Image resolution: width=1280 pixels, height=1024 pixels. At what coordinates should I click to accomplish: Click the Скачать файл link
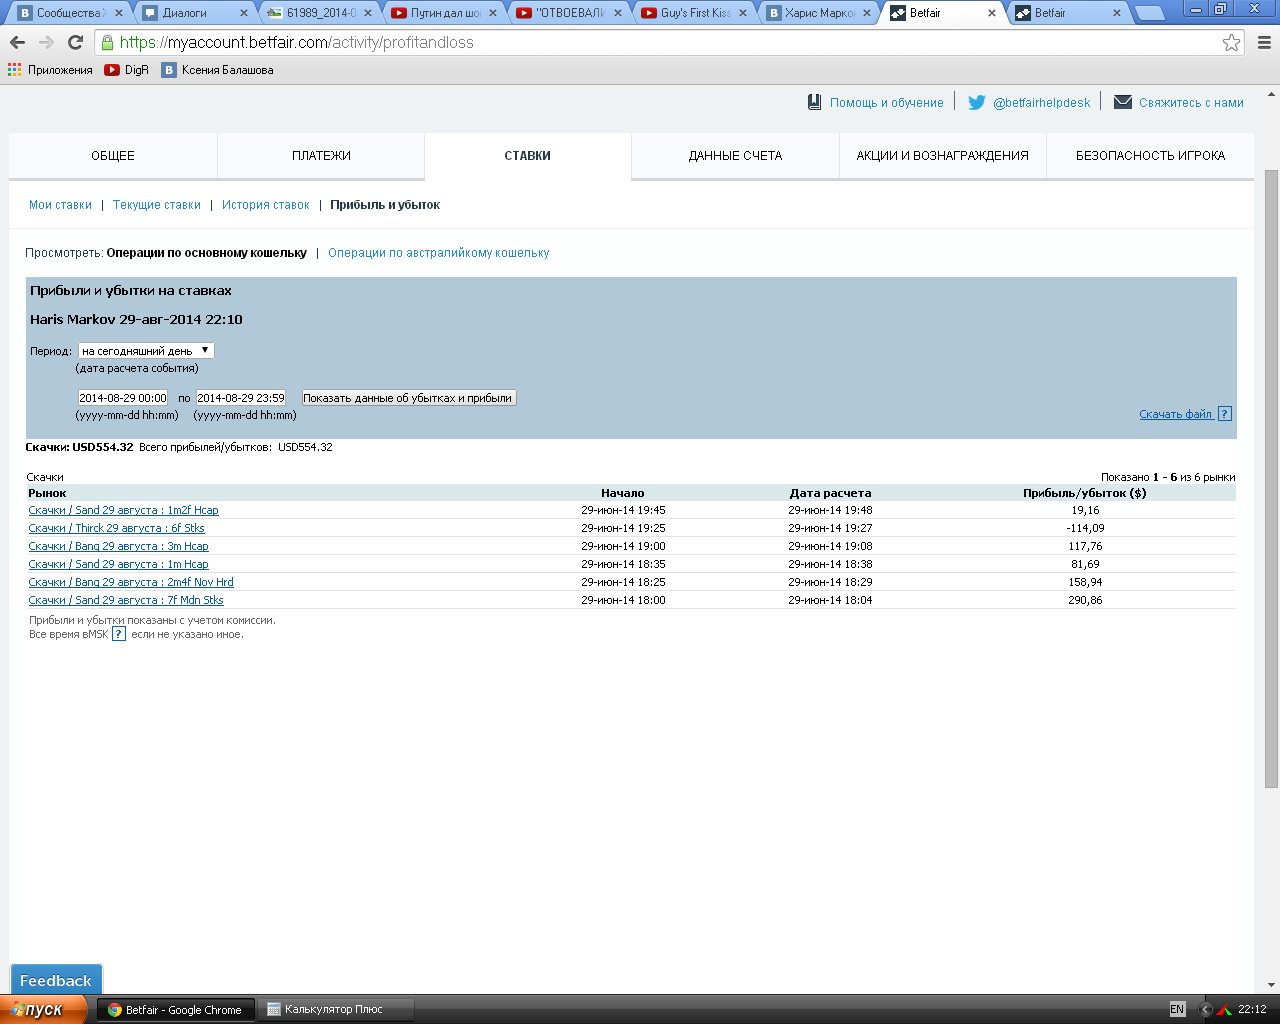[x=1176, y=414]
